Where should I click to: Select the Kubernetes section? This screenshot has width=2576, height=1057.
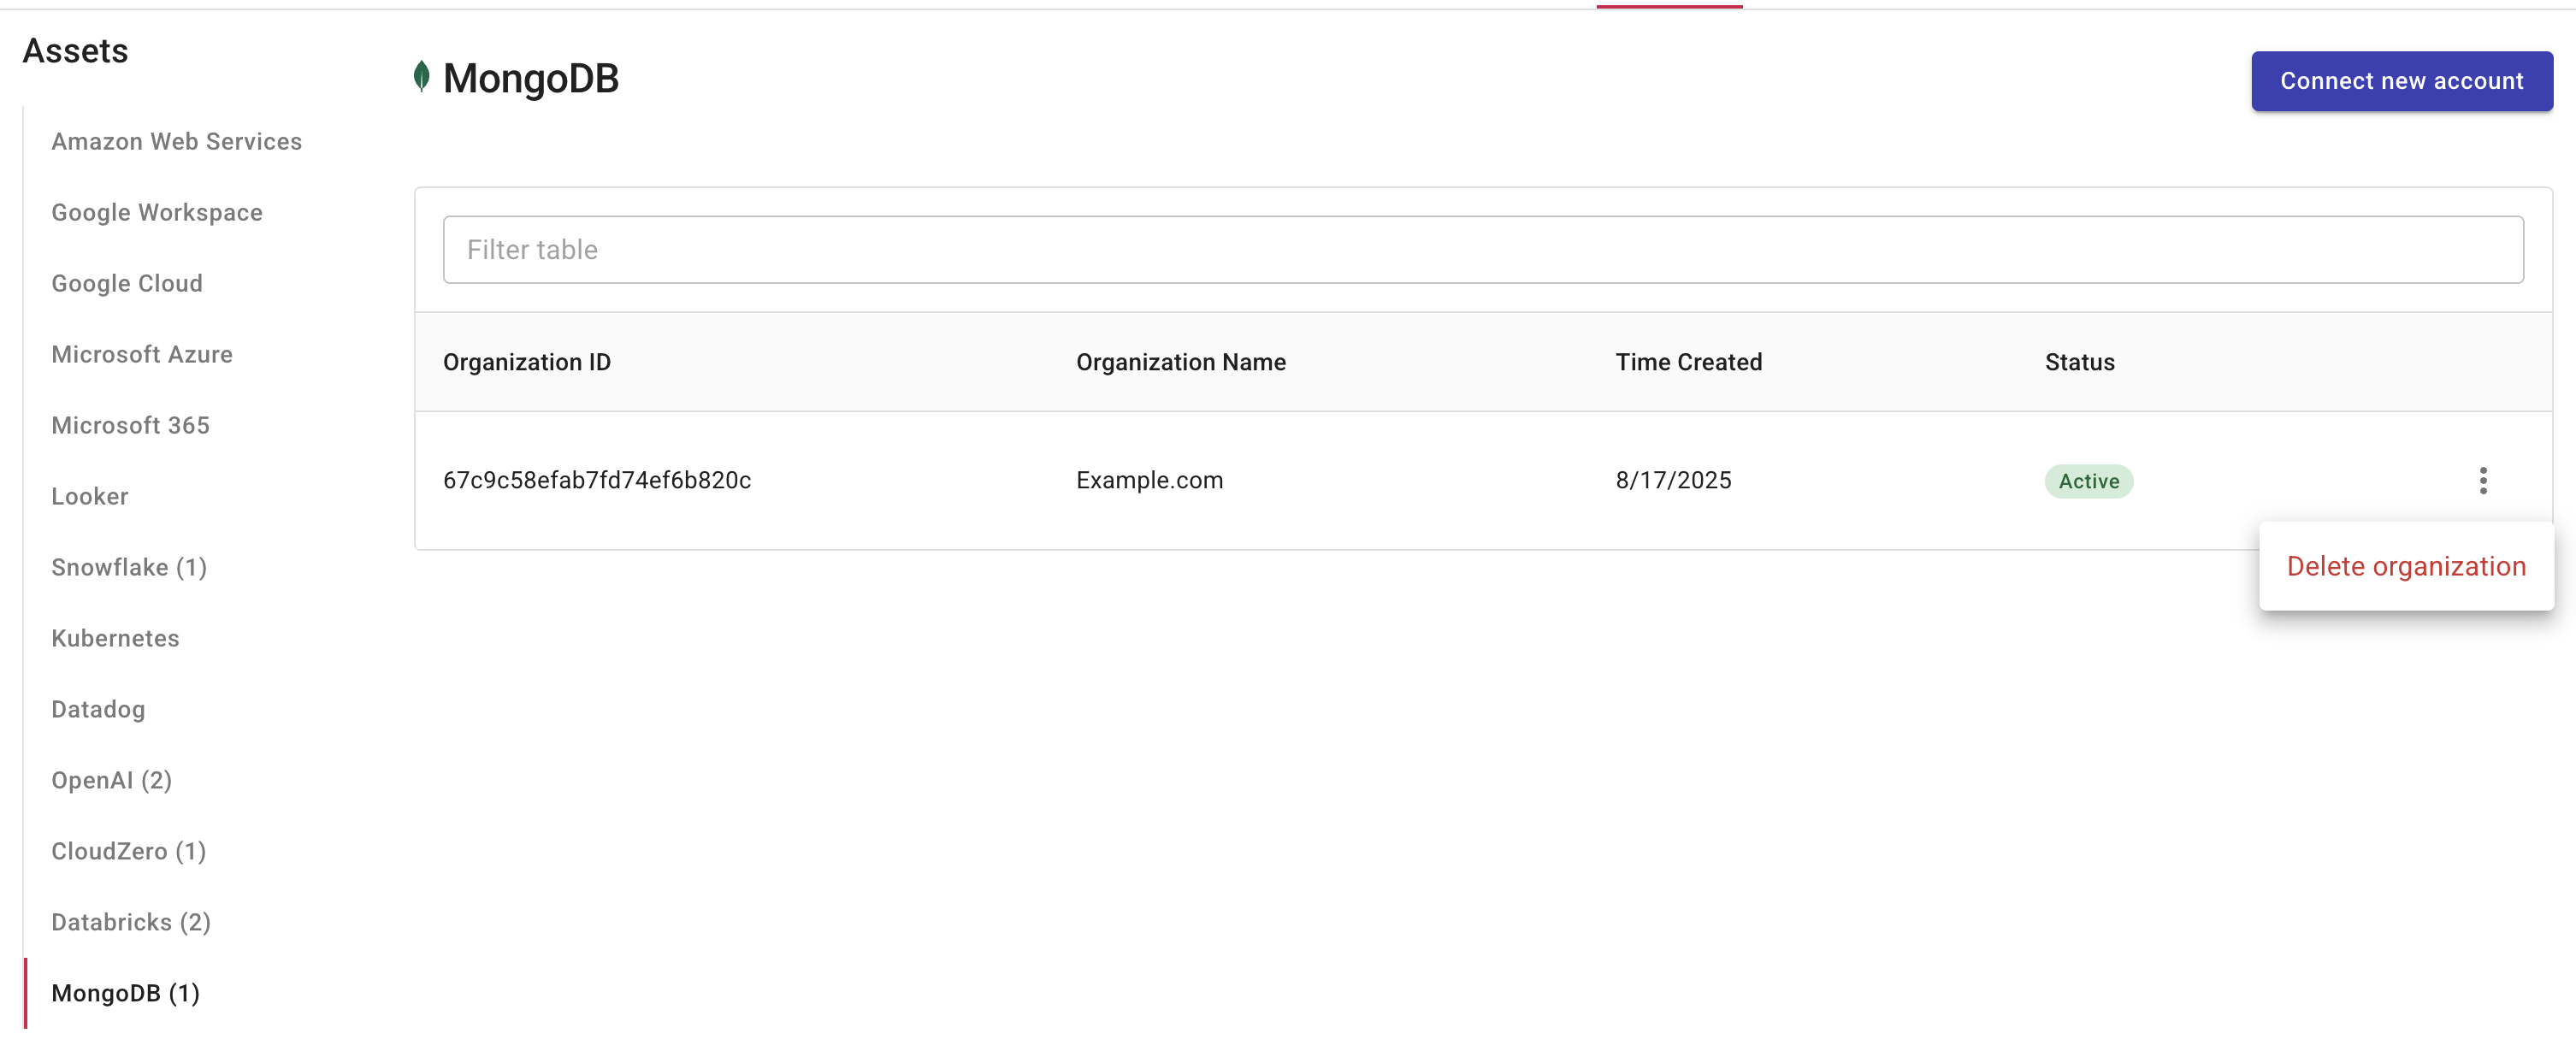(x=115, y=638)
